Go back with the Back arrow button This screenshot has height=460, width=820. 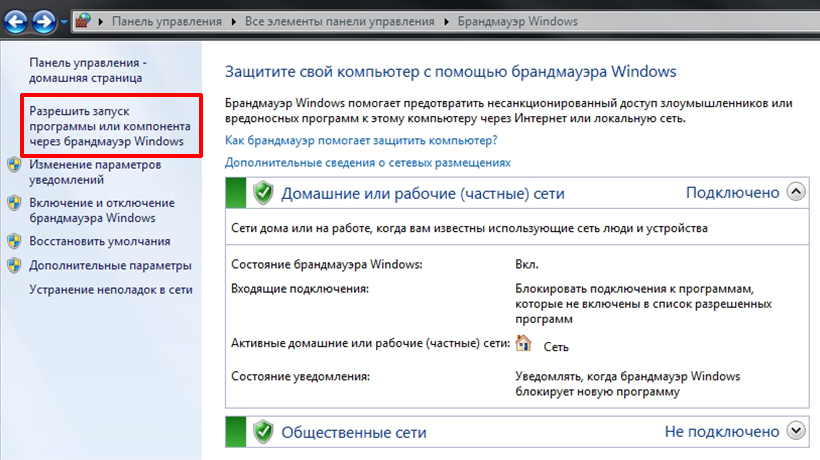(x=16, y=22)
